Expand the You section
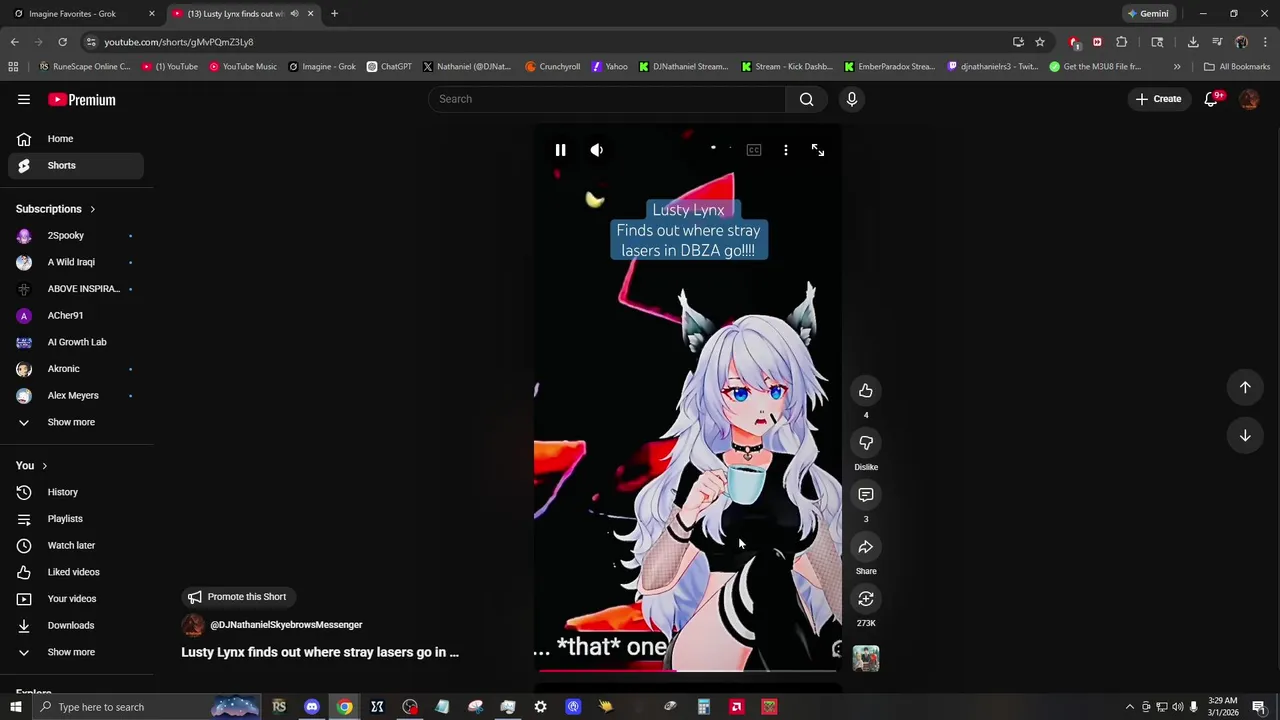 click(x=32, y=466)
